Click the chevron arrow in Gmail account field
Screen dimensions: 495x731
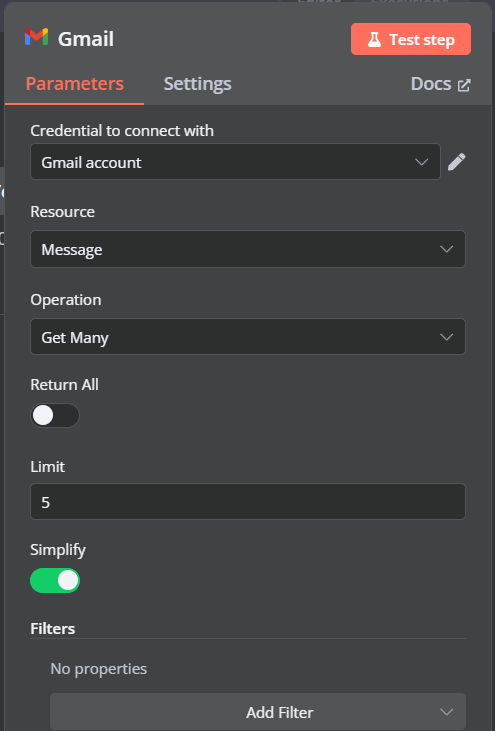pos(421,162)
